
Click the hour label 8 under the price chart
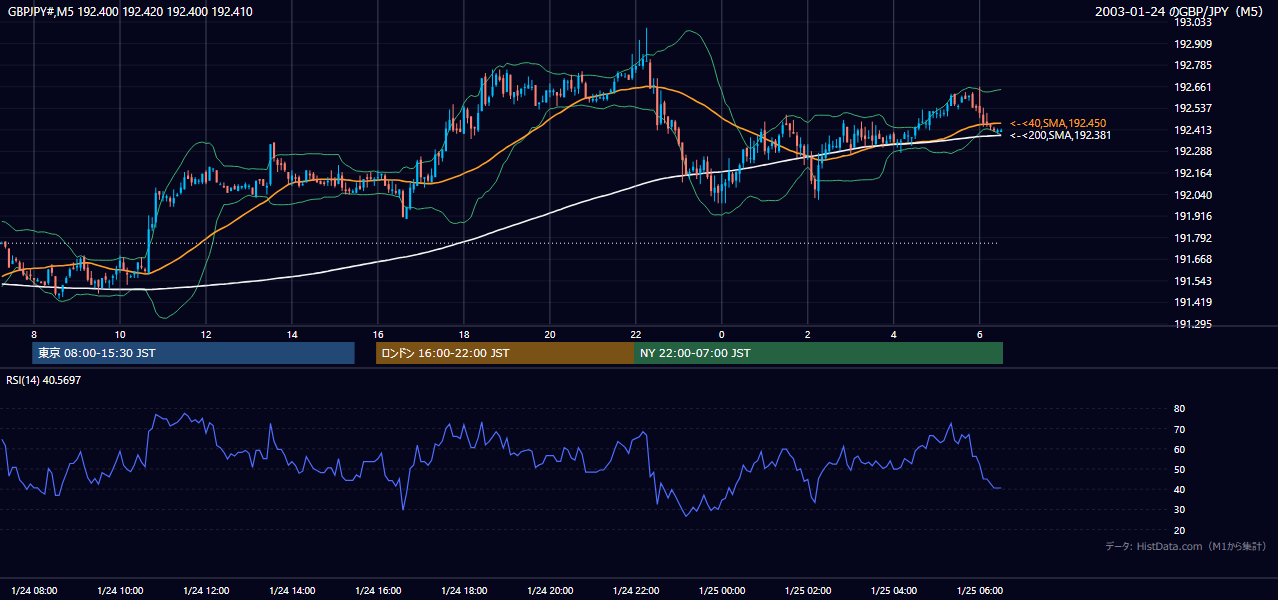pos(34,334)
